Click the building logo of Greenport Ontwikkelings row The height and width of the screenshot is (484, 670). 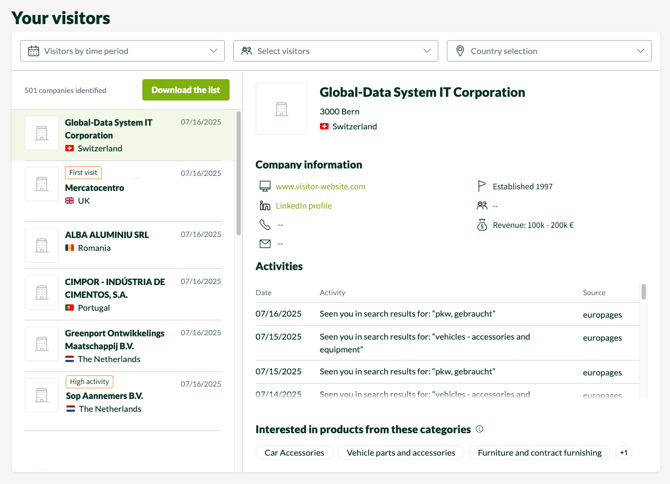pyautogui.click(x=41, y=344)
